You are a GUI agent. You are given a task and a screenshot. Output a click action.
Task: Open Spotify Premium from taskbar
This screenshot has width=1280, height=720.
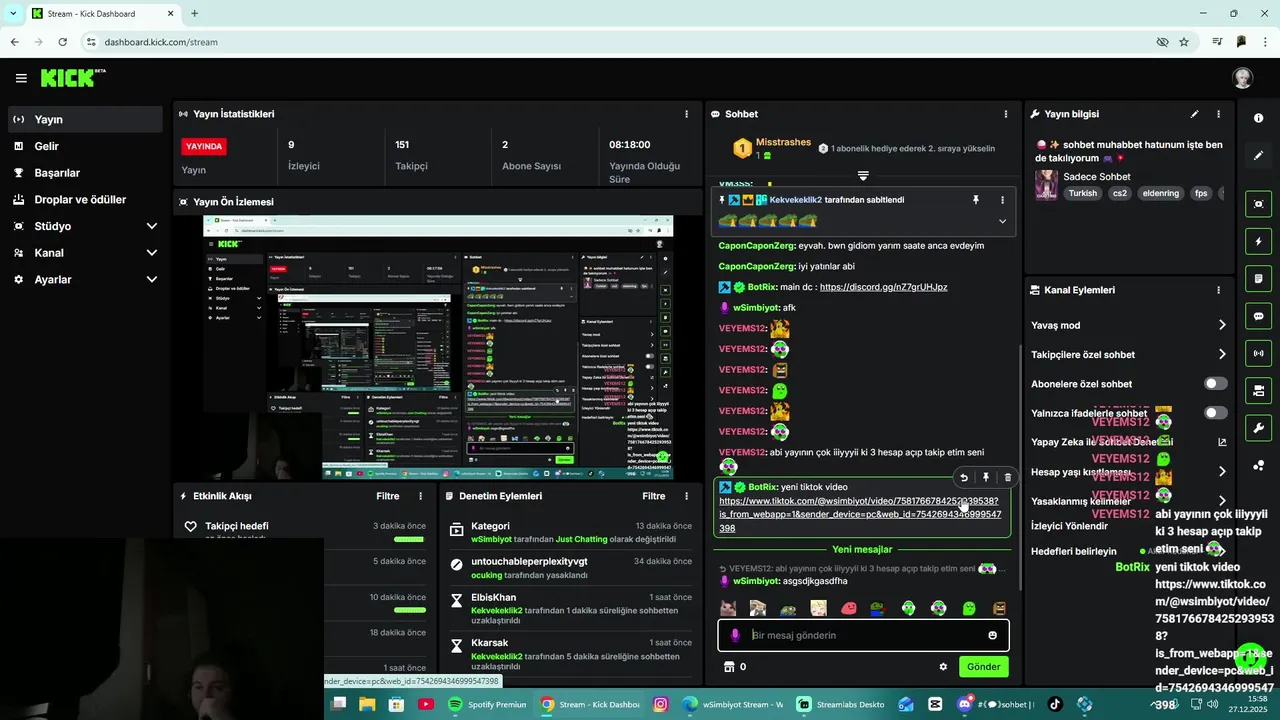[487, 704]
